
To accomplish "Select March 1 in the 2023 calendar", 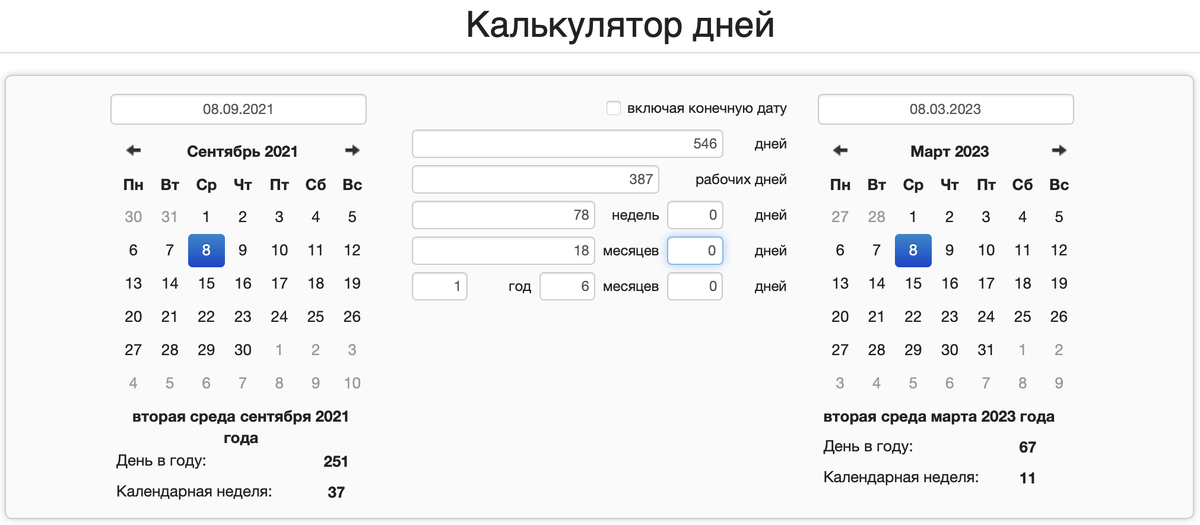I will point(913,217).
